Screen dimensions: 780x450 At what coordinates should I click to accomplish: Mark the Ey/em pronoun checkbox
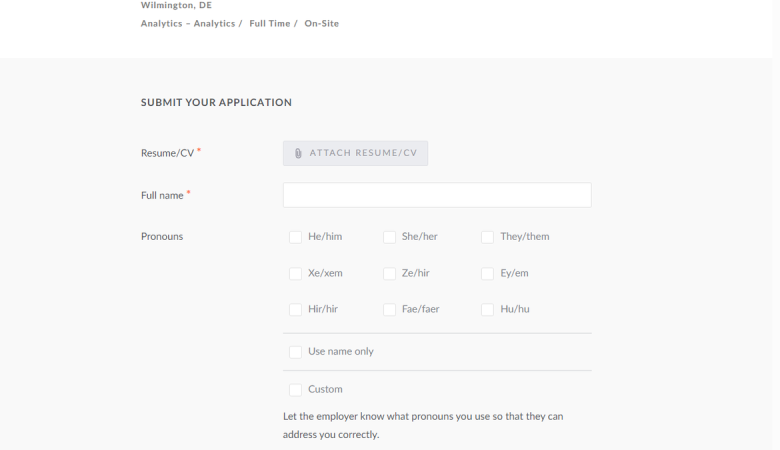[x=487, y=273]
